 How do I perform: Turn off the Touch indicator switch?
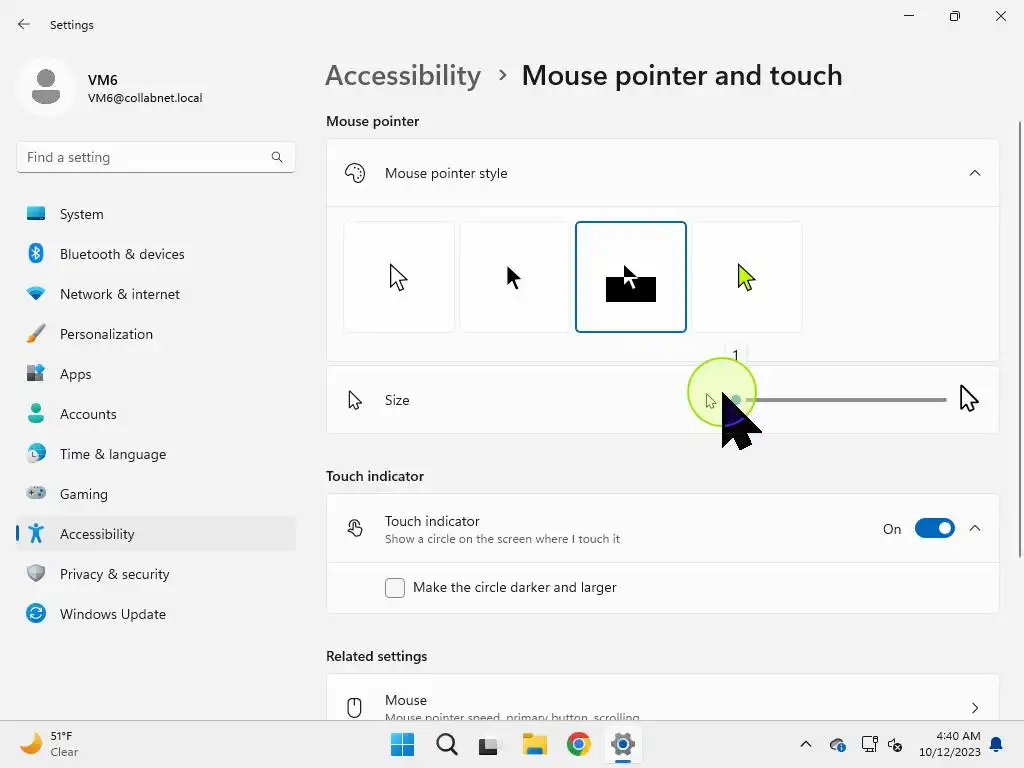coord(935,528)
